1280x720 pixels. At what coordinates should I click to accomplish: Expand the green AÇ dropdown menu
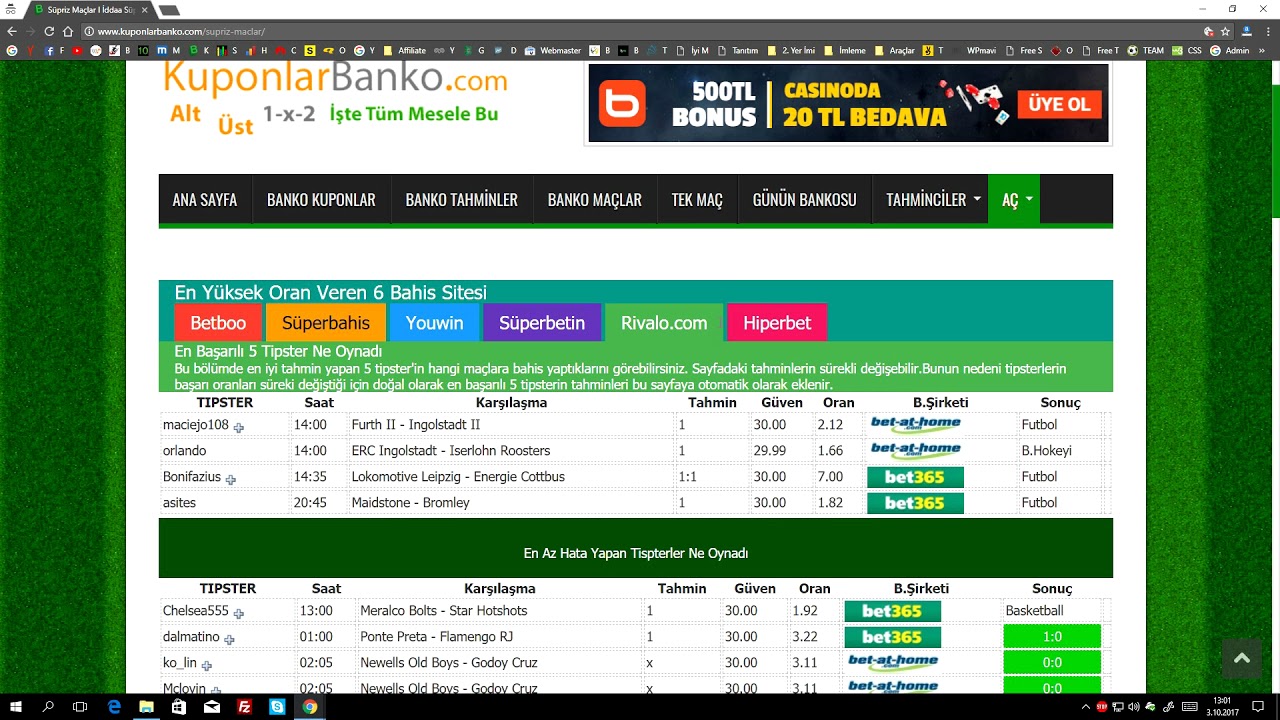1014,200
